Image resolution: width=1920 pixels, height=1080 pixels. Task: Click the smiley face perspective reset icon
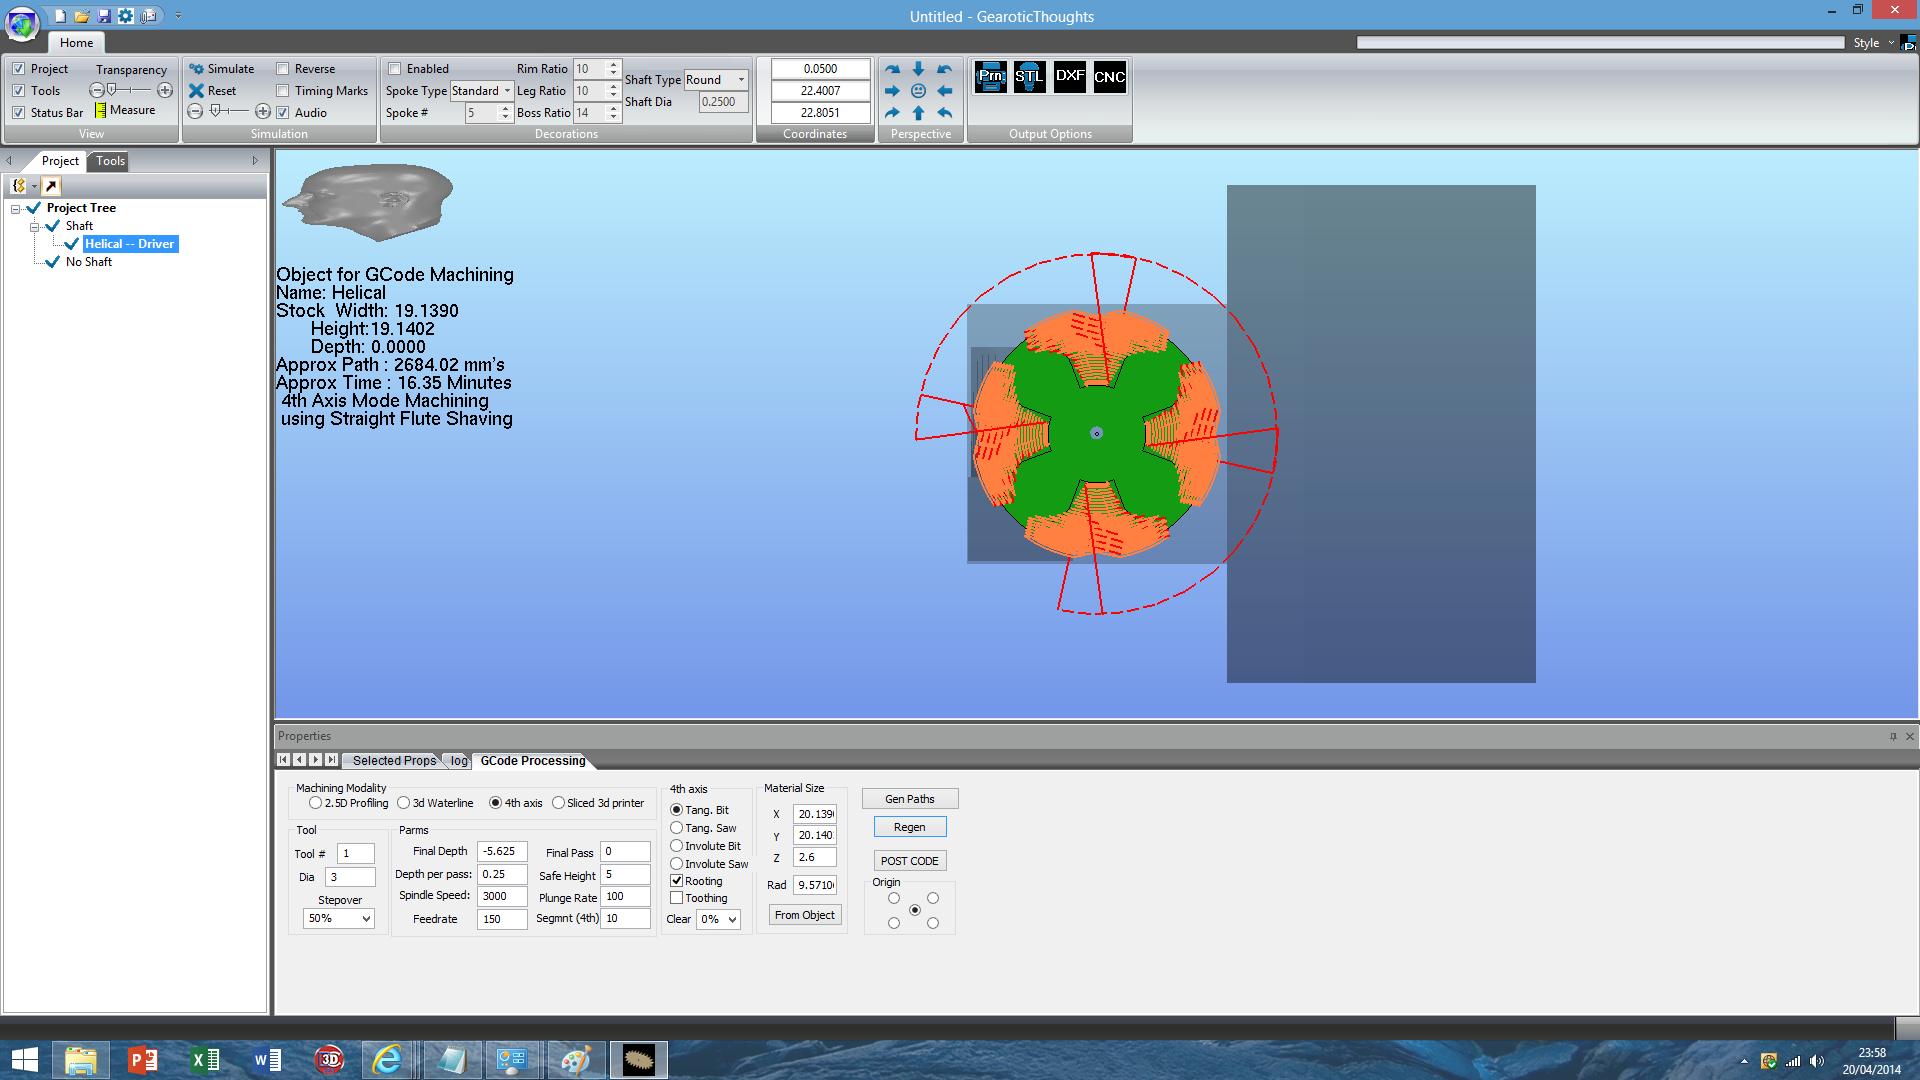(x=918, y=91)
